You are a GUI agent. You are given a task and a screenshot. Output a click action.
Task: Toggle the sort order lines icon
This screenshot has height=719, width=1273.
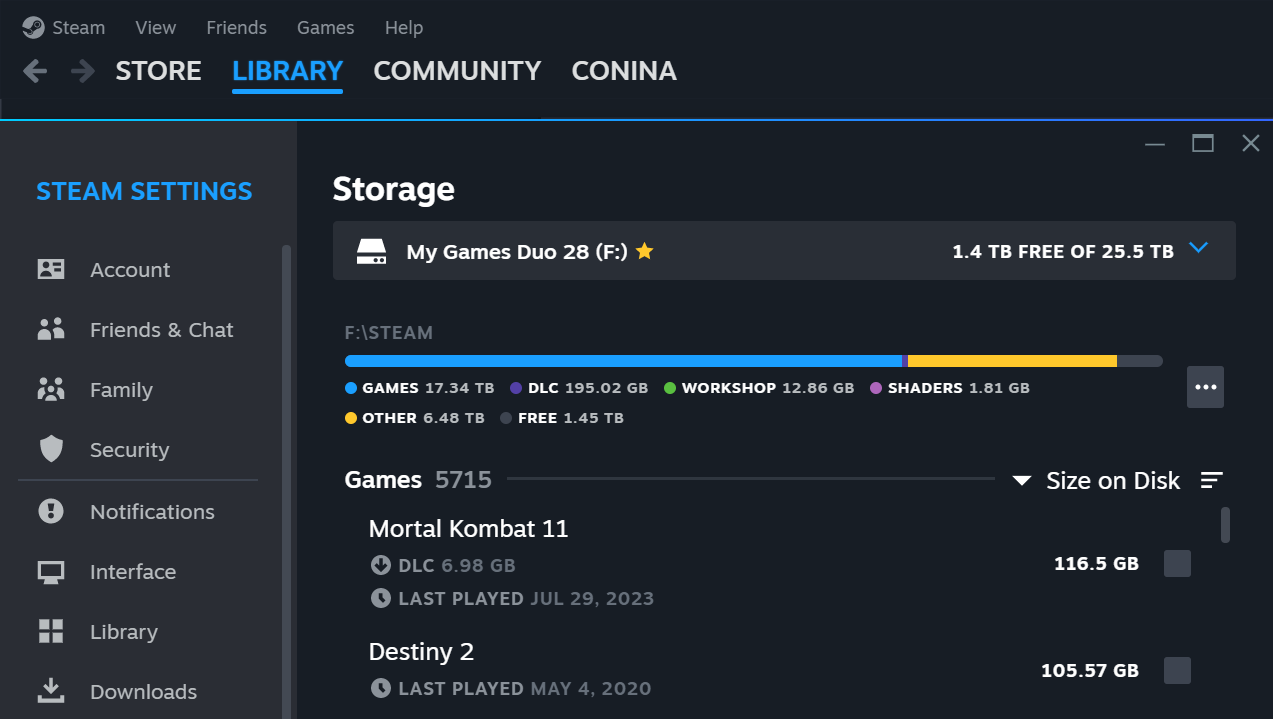click(x=1211, y=481)
